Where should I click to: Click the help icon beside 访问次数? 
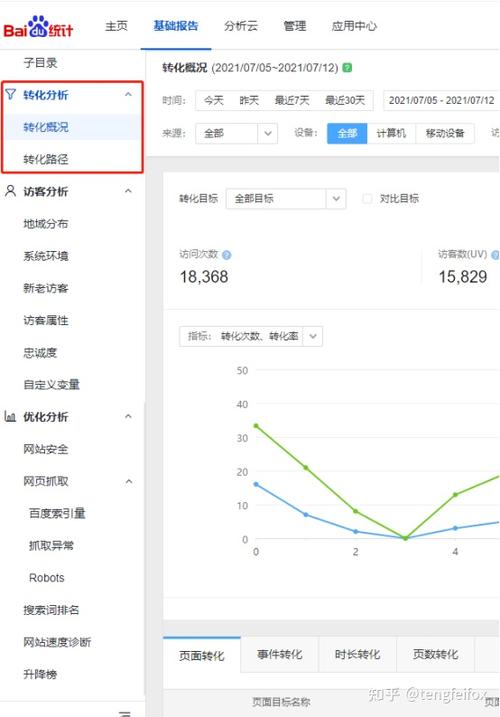click(226, 255)
